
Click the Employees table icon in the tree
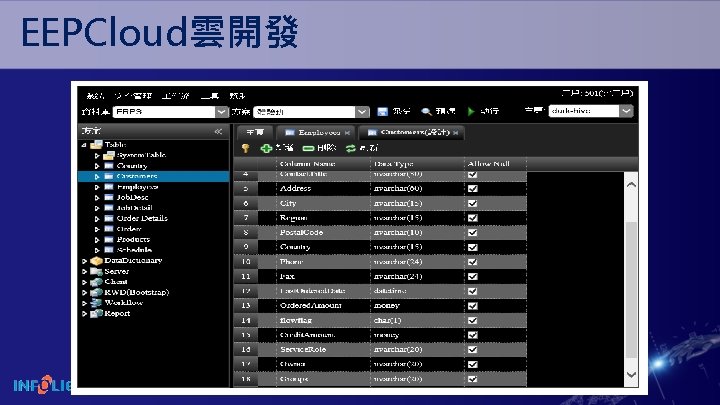coord(109,187)
